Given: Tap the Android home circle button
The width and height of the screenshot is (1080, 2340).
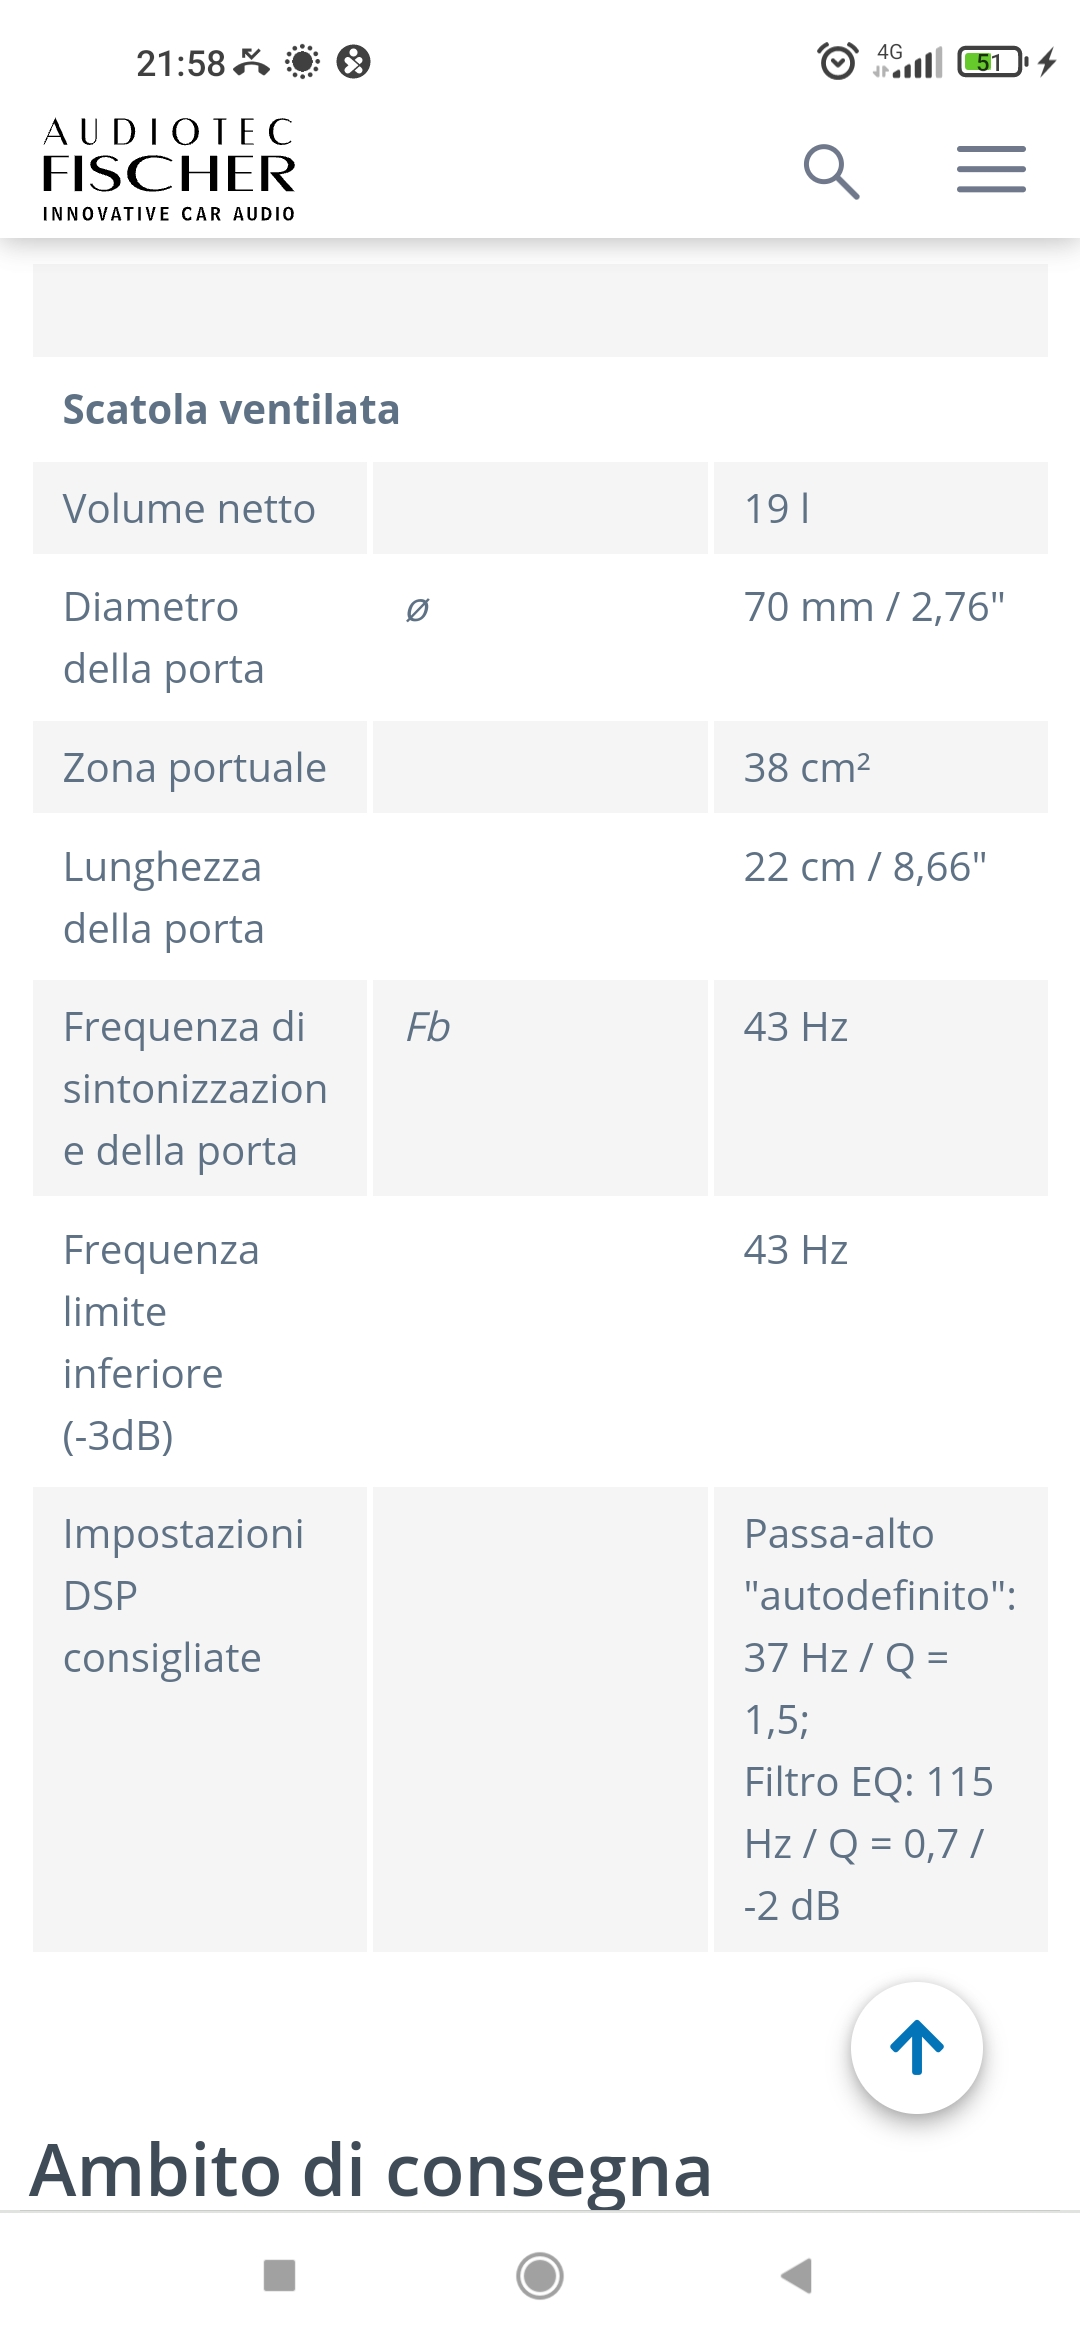Looking at the screenshot, I should pyautogui.click(x=540, y=2275).
